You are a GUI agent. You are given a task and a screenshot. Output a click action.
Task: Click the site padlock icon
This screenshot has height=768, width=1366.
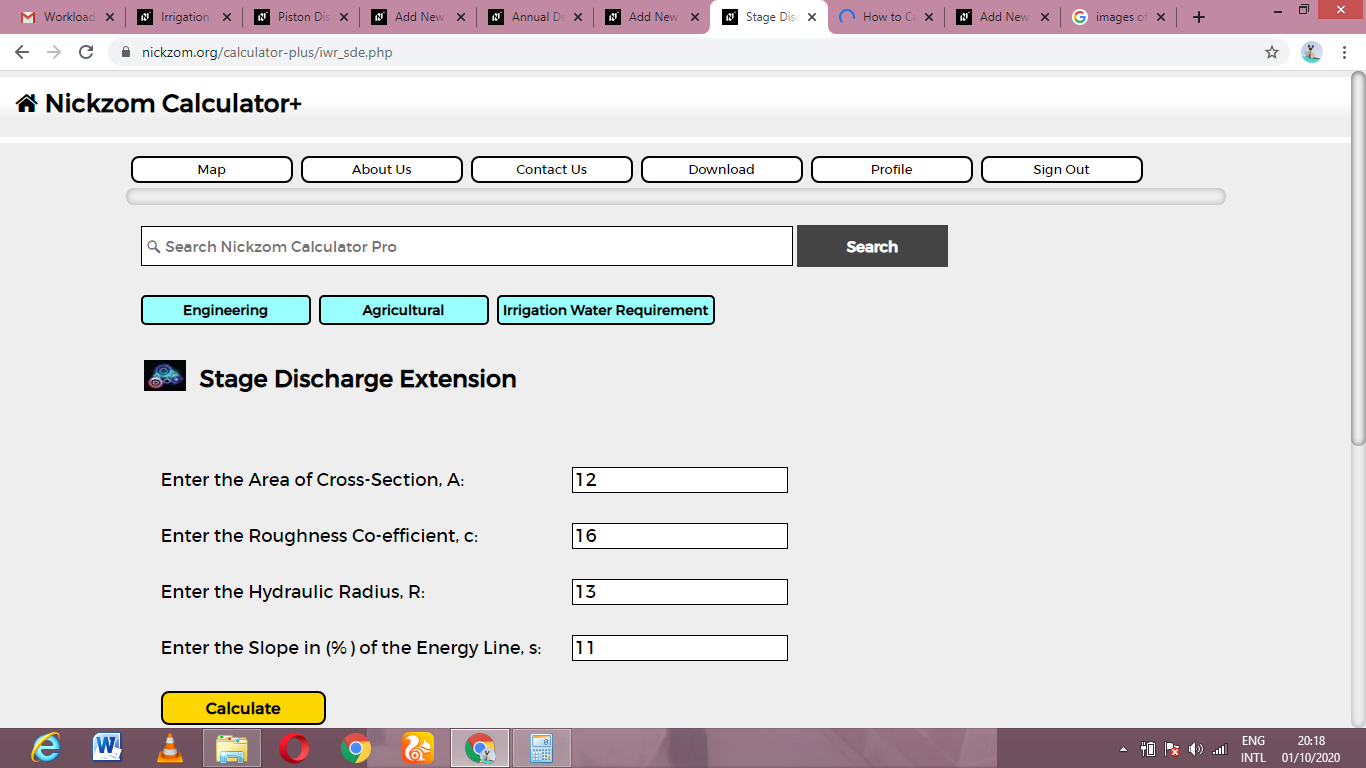pos(125,52)
